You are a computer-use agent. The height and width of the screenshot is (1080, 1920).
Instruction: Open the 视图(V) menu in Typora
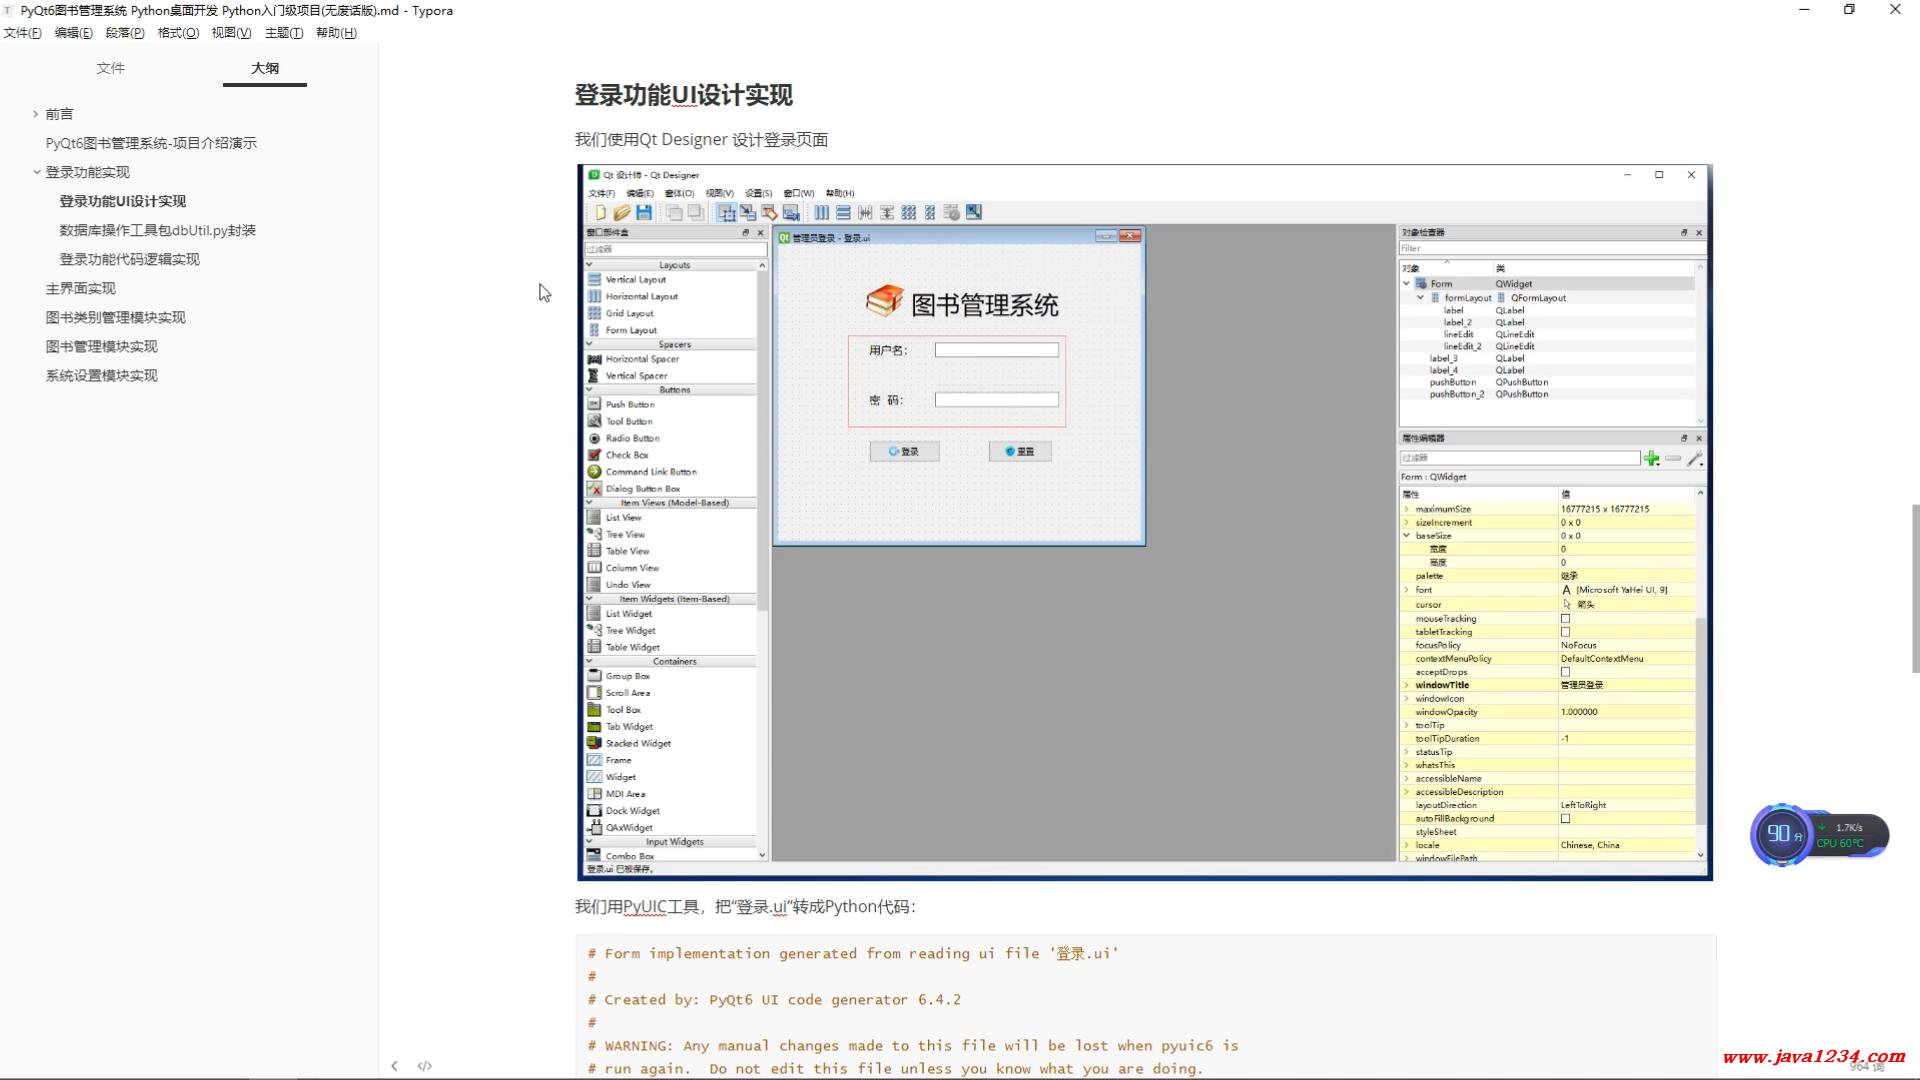tap(232, 33)
